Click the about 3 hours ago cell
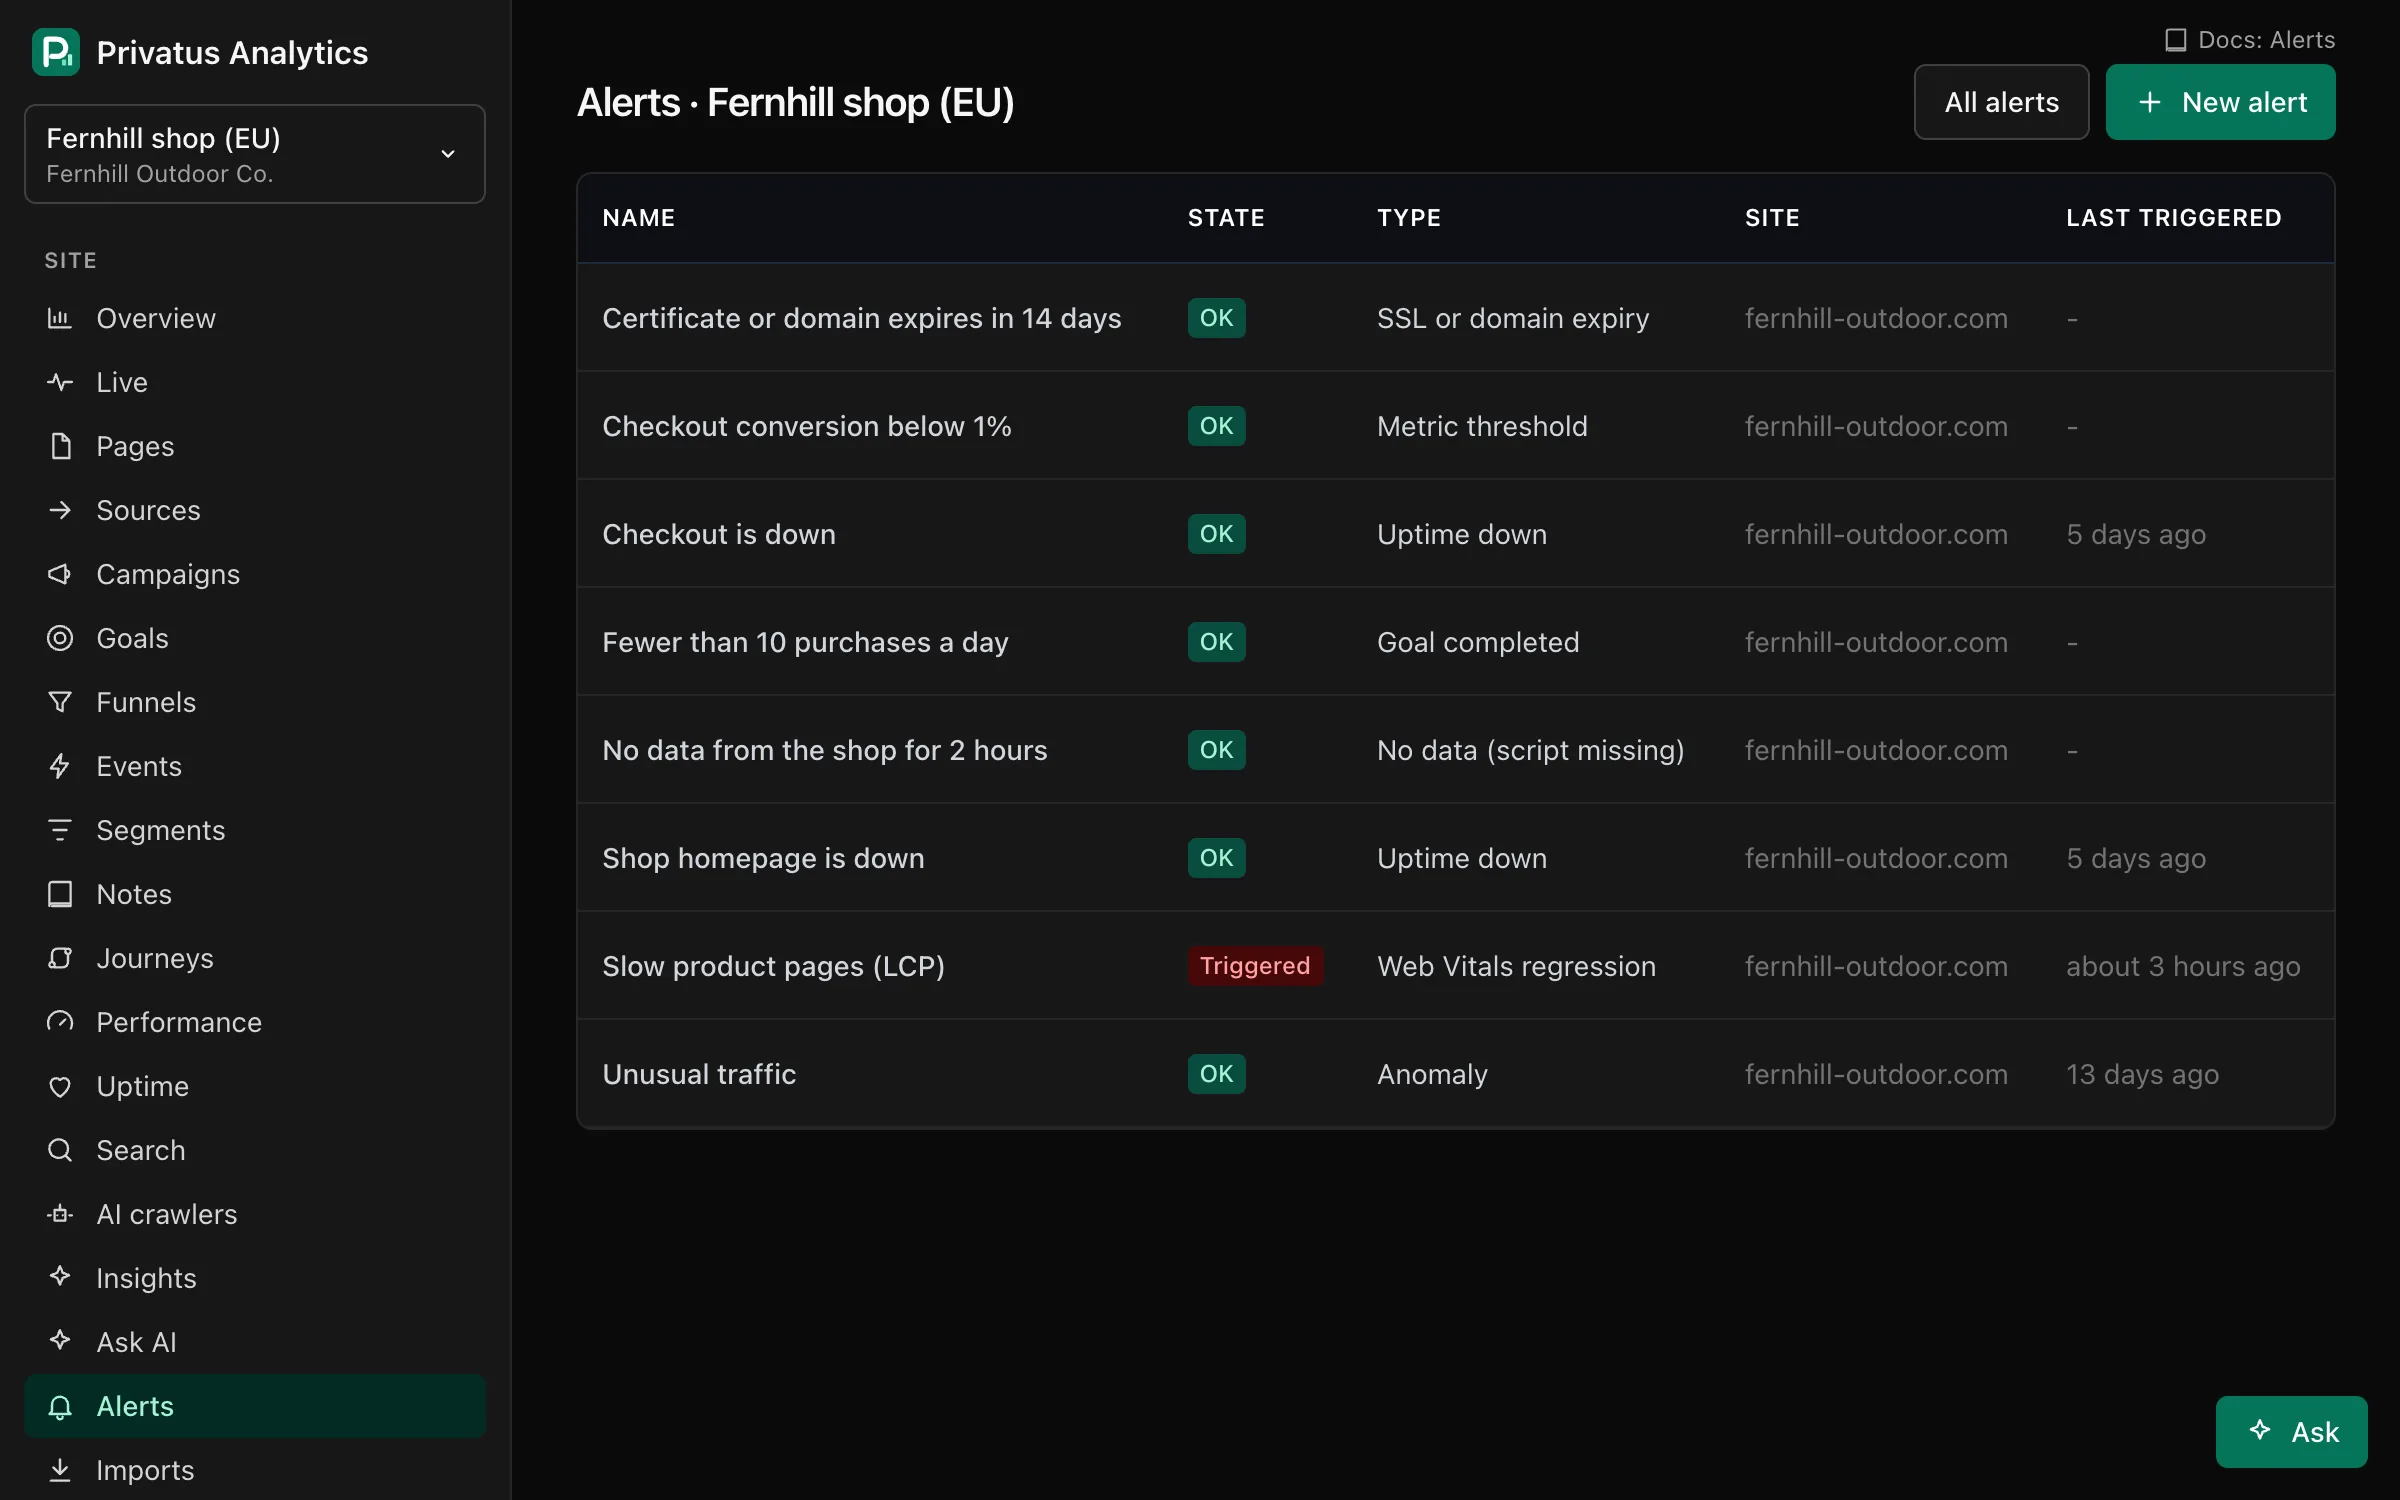This screenshot has height=1500, width=2400. (2183, 966)
